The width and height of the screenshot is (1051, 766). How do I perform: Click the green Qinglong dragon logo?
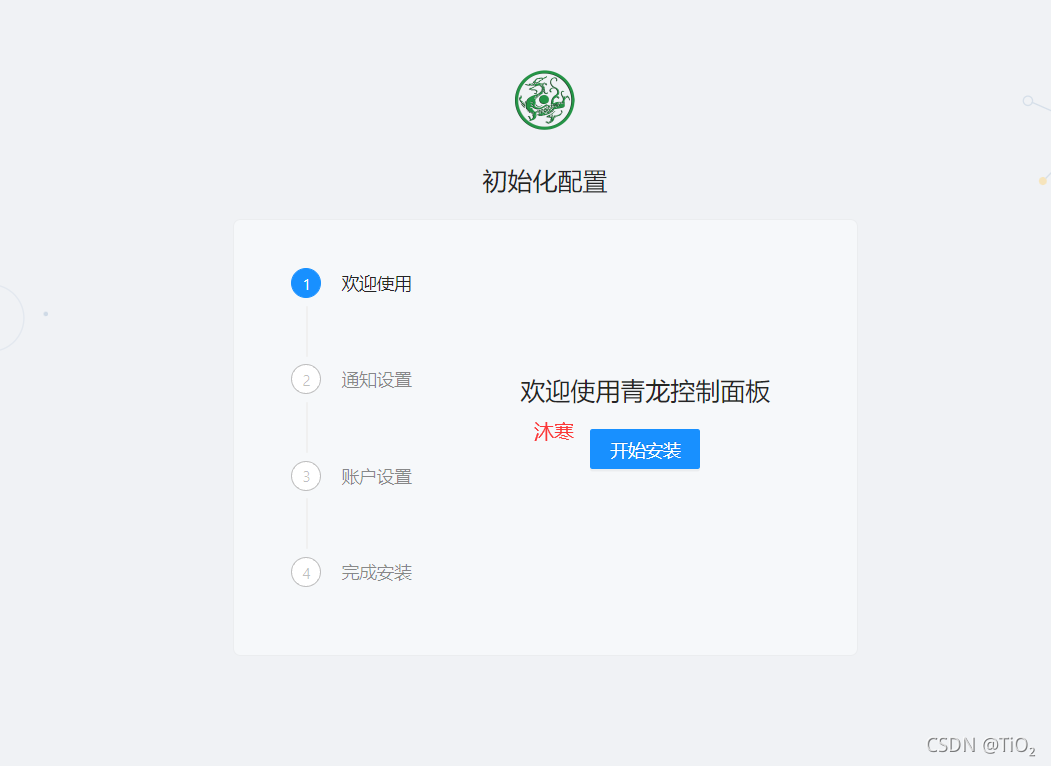(x=544, y=100)
